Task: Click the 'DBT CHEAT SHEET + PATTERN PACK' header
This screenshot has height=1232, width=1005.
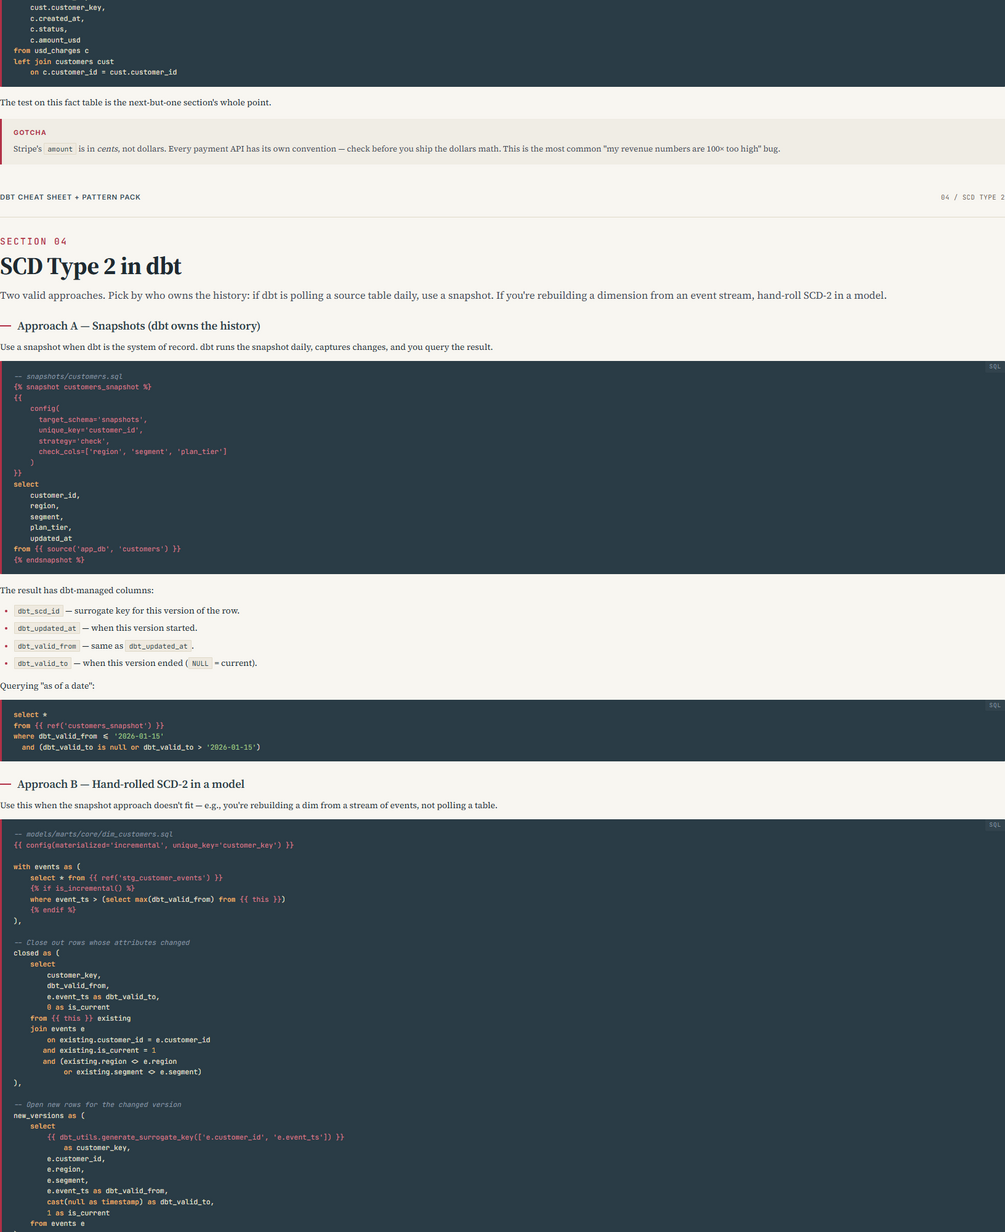Action: click(x=70, y=197)
